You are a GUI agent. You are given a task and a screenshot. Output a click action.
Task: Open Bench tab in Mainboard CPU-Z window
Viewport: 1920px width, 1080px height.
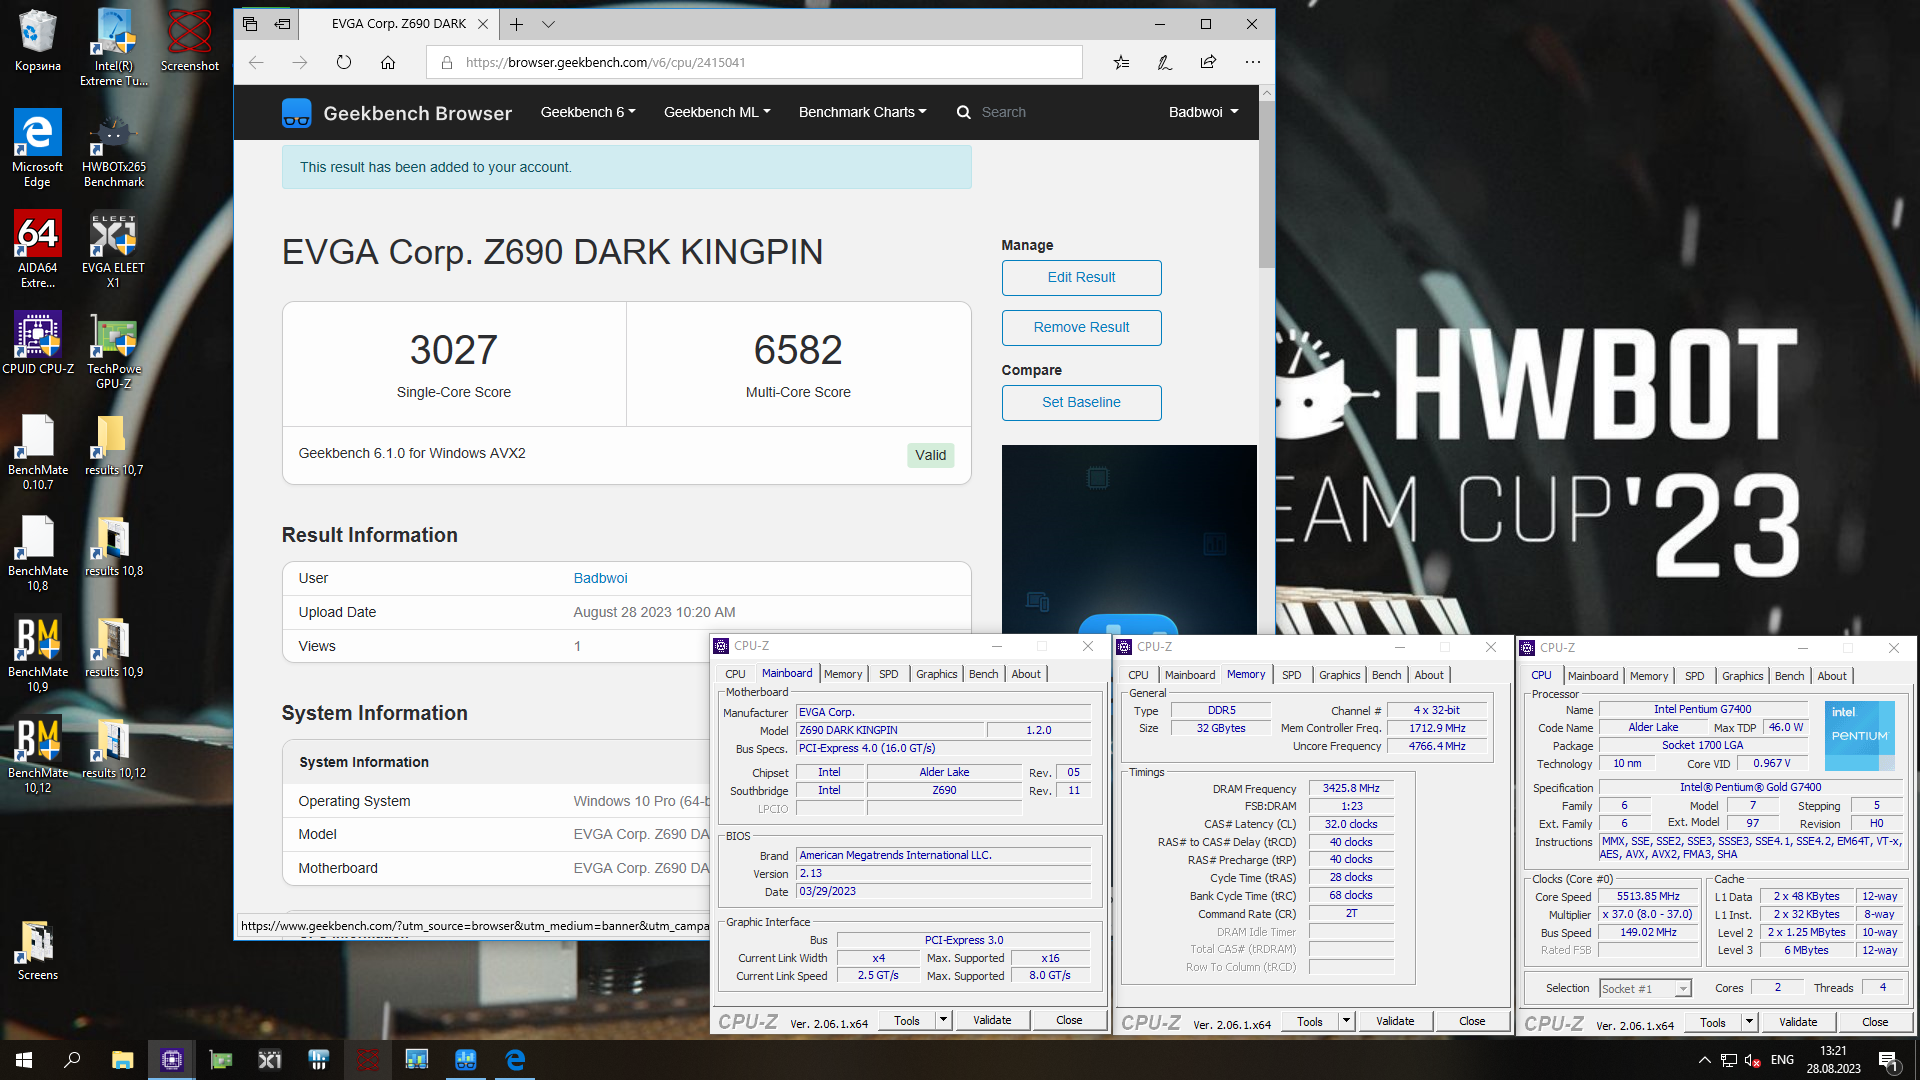click(983, 674)
